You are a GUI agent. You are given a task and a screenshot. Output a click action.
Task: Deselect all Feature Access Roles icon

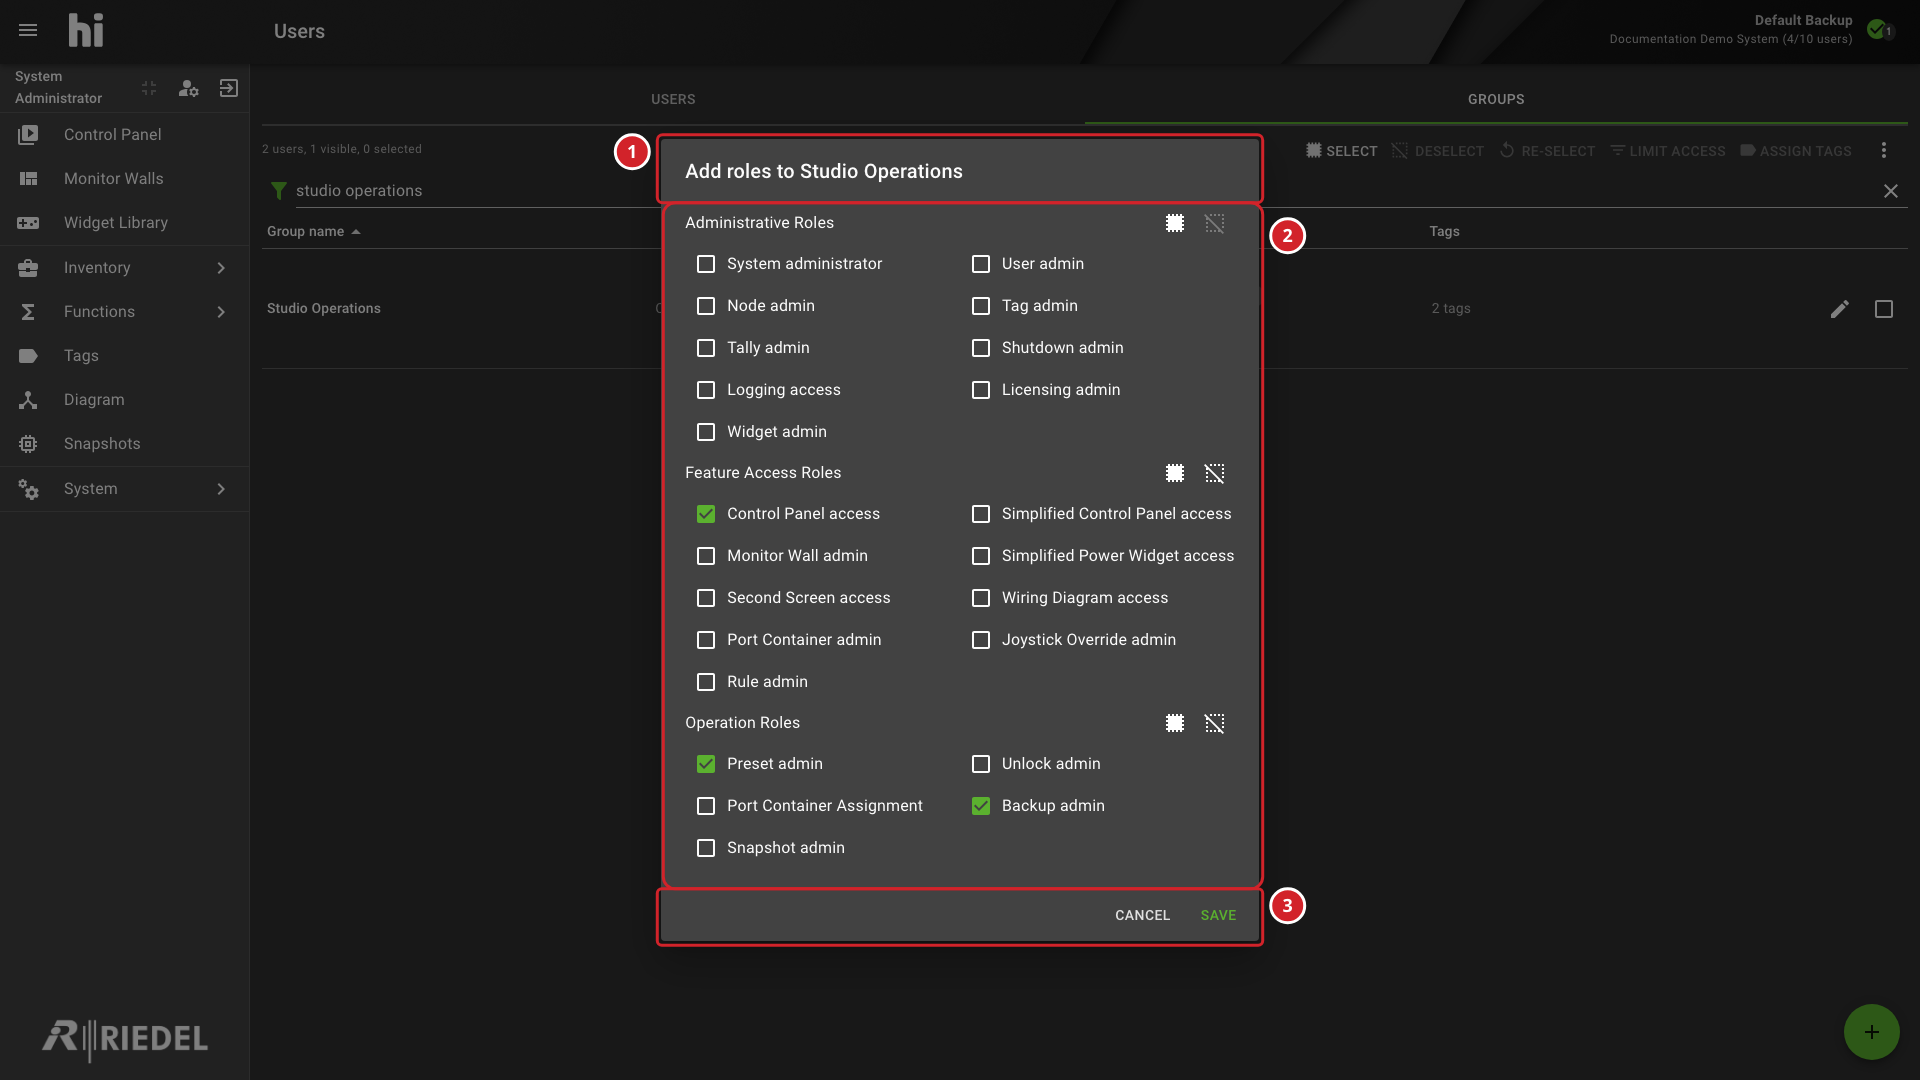[x=1214, y=473]
